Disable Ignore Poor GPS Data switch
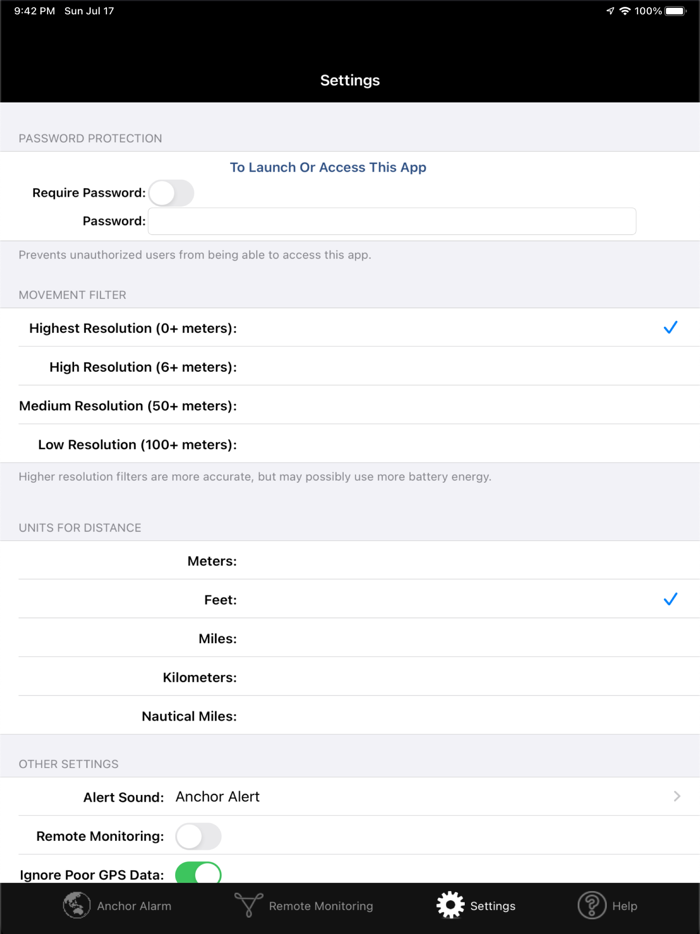This screenshot has width=700, height=934. (198, 873)
